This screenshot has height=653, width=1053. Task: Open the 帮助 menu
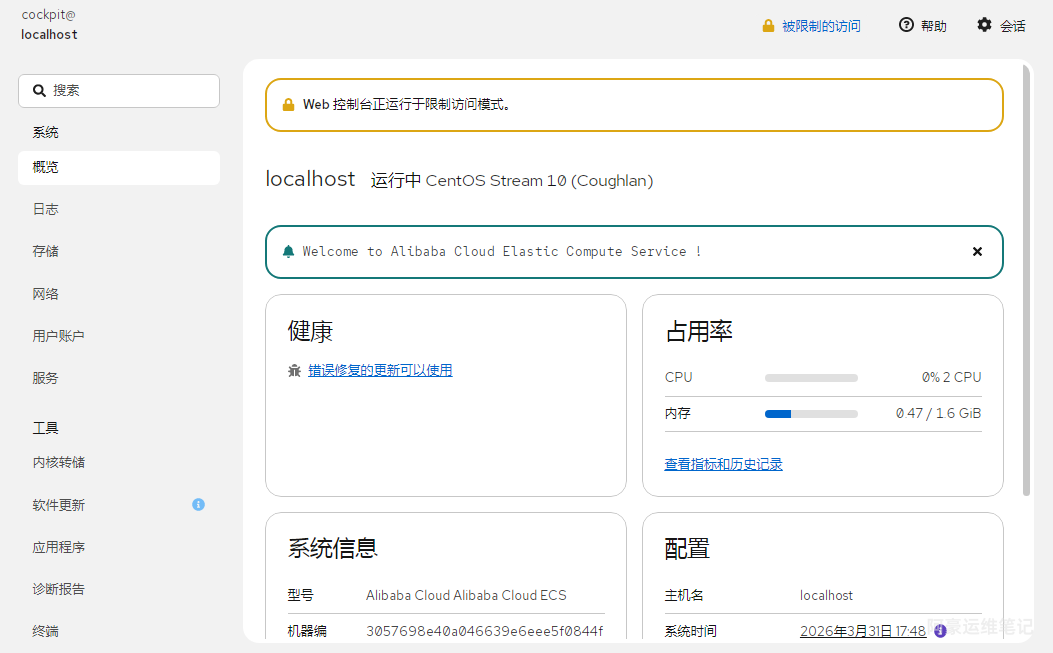tap(923, 26)
